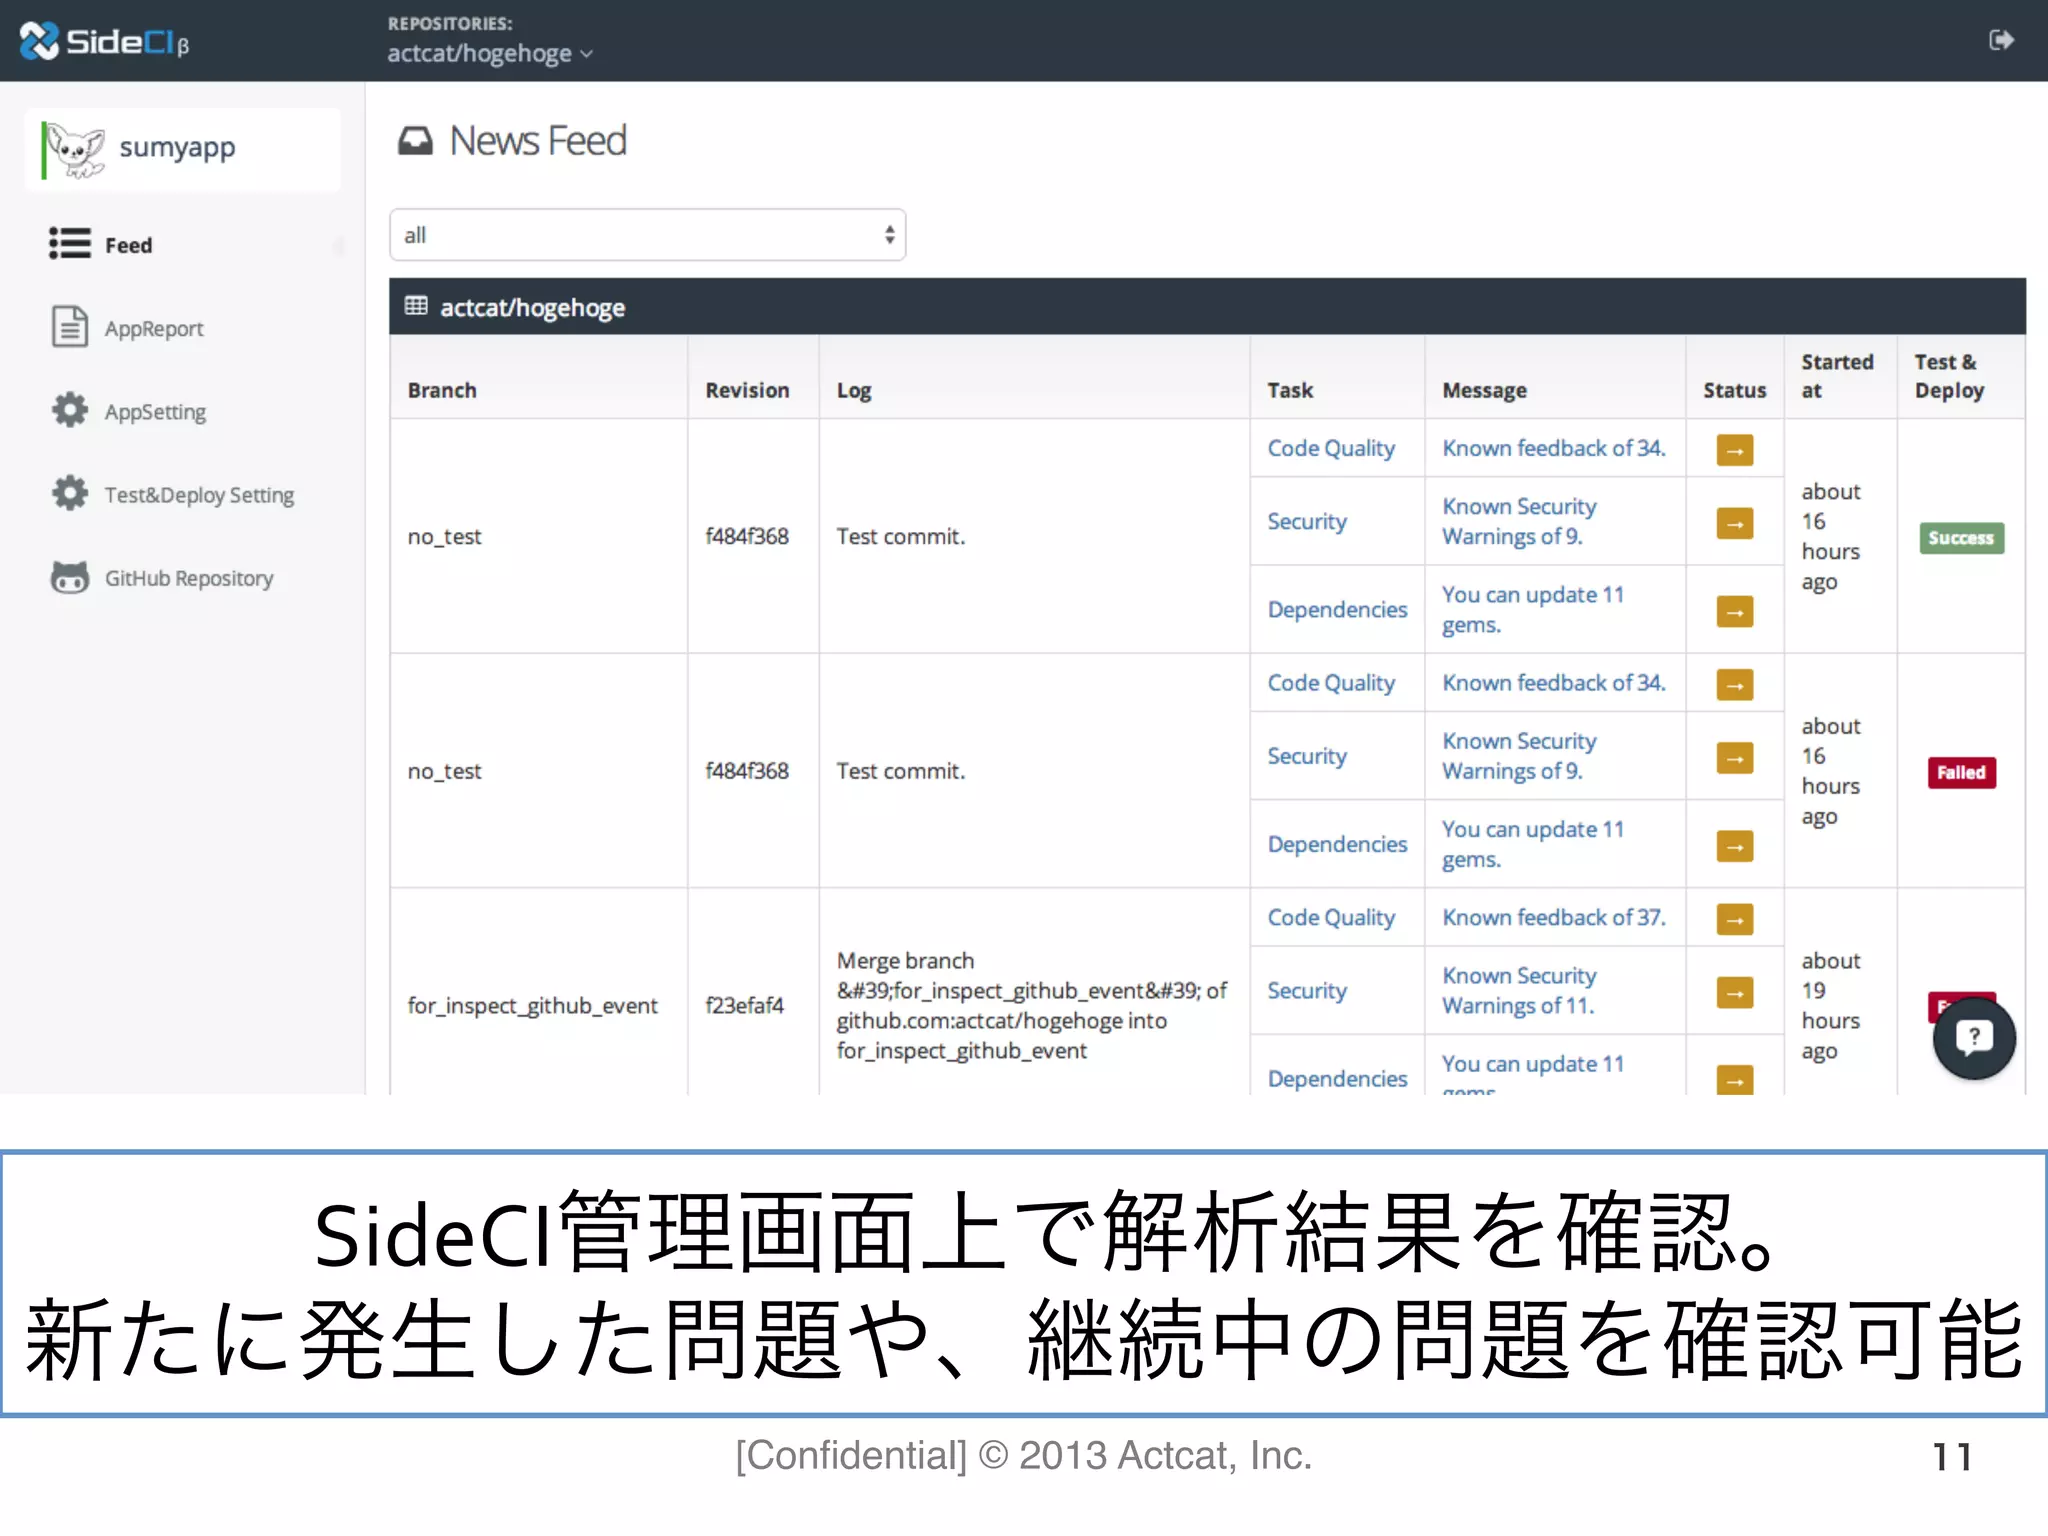Viewport: 2048px width, 1536px height.
Task: Open Security link in first no_test row
Action: (1307, 521)
